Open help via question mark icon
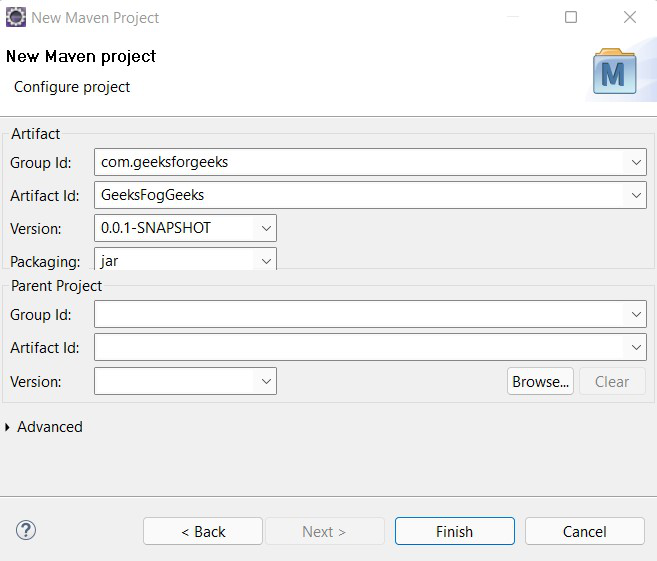 (x=26, y=530)
